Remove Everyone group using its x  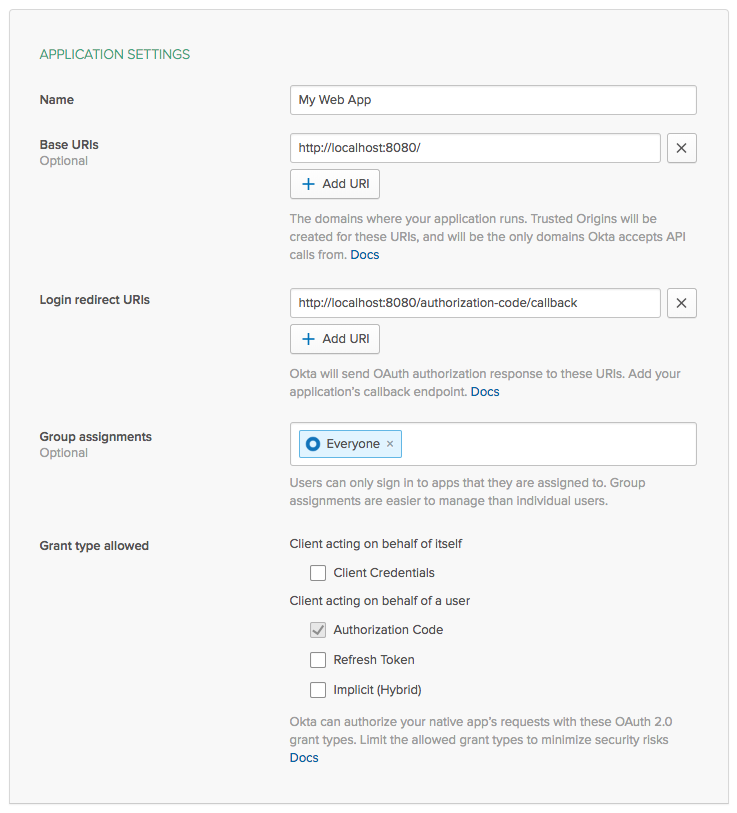coord(390,444)
